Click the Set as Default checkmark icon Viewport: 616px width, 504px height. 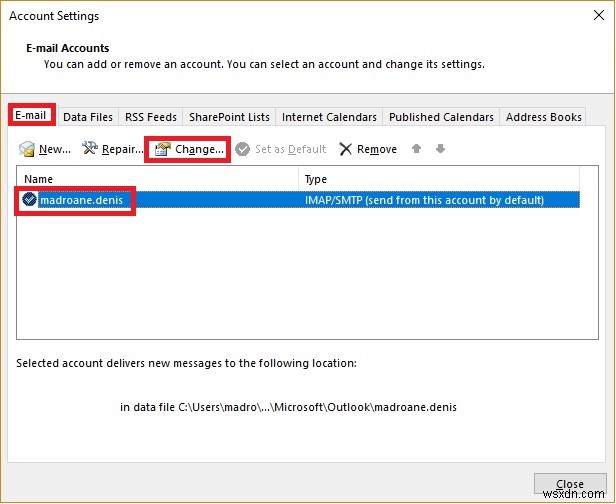(x=242, y=149)
